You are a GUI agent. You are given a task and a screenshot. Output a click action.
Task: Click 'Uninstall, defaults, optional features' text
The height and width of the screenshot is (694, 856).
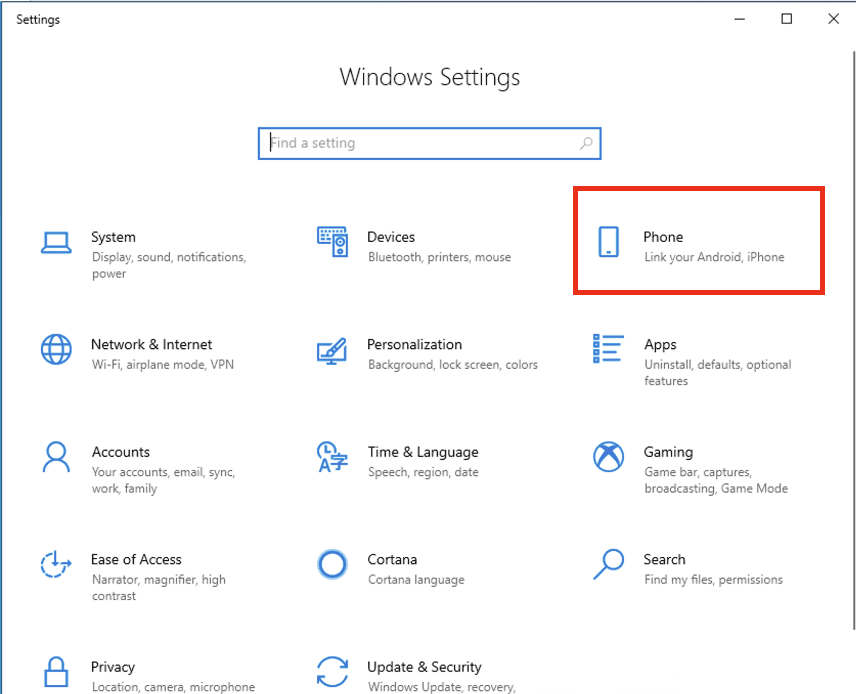pyautogui.click(x=718, y=373)
